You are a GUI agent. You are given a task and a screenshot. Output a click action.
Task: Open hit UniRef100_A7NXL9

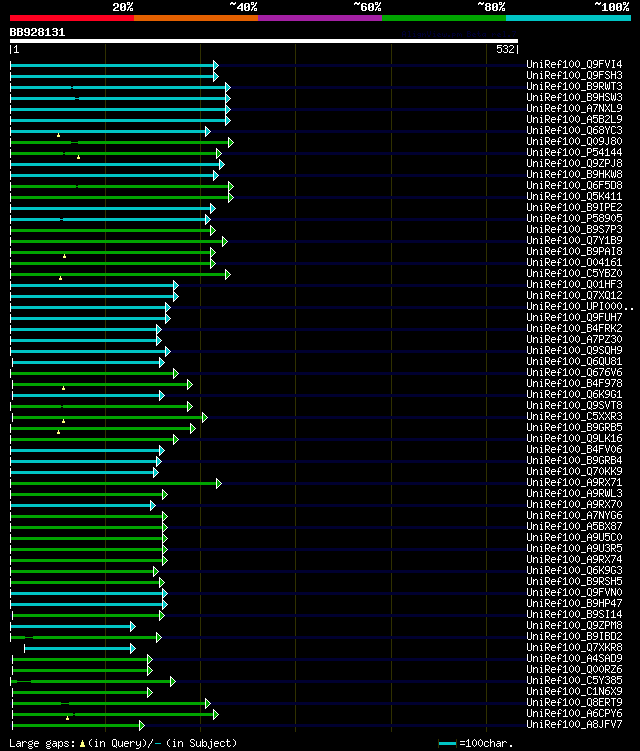[574, 108]
